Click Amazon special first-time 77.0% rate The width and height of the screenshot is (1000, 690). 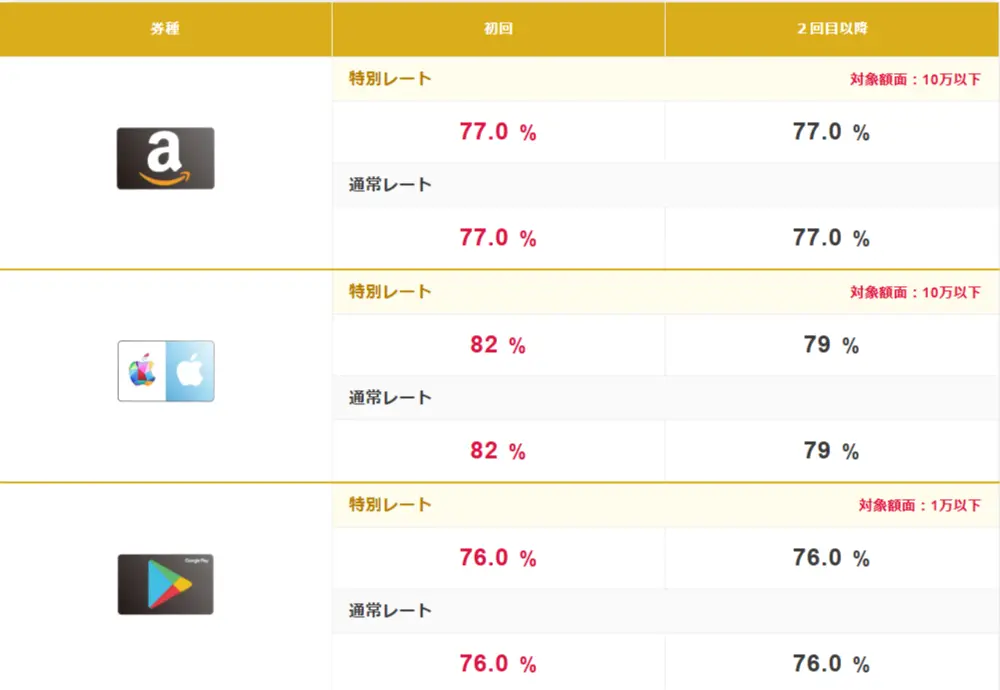(x=498, y=132)
